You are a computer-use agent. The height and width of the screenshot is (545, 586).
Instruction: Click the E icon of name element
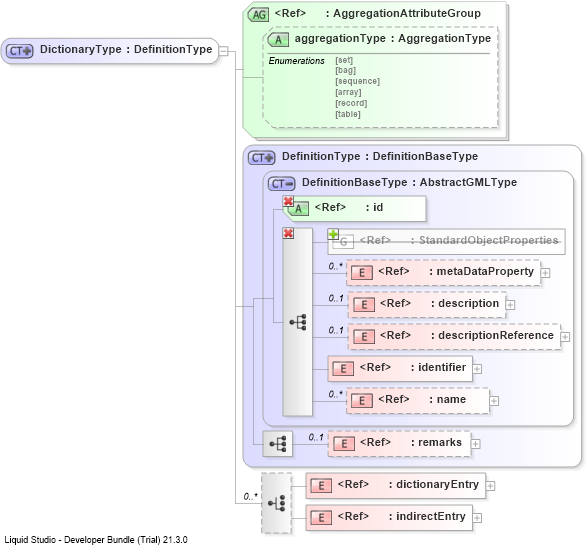coord(362,401)
